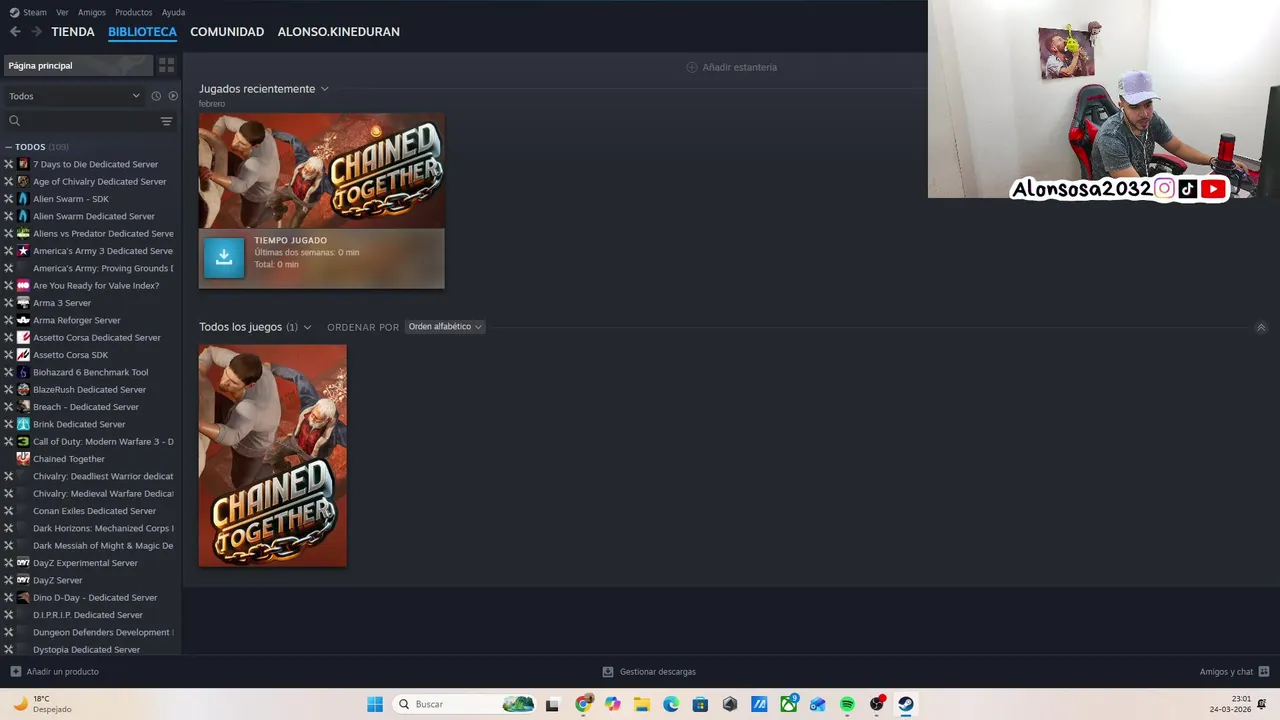Open the TIENDA tab
1280x720 pixels.
73,32
